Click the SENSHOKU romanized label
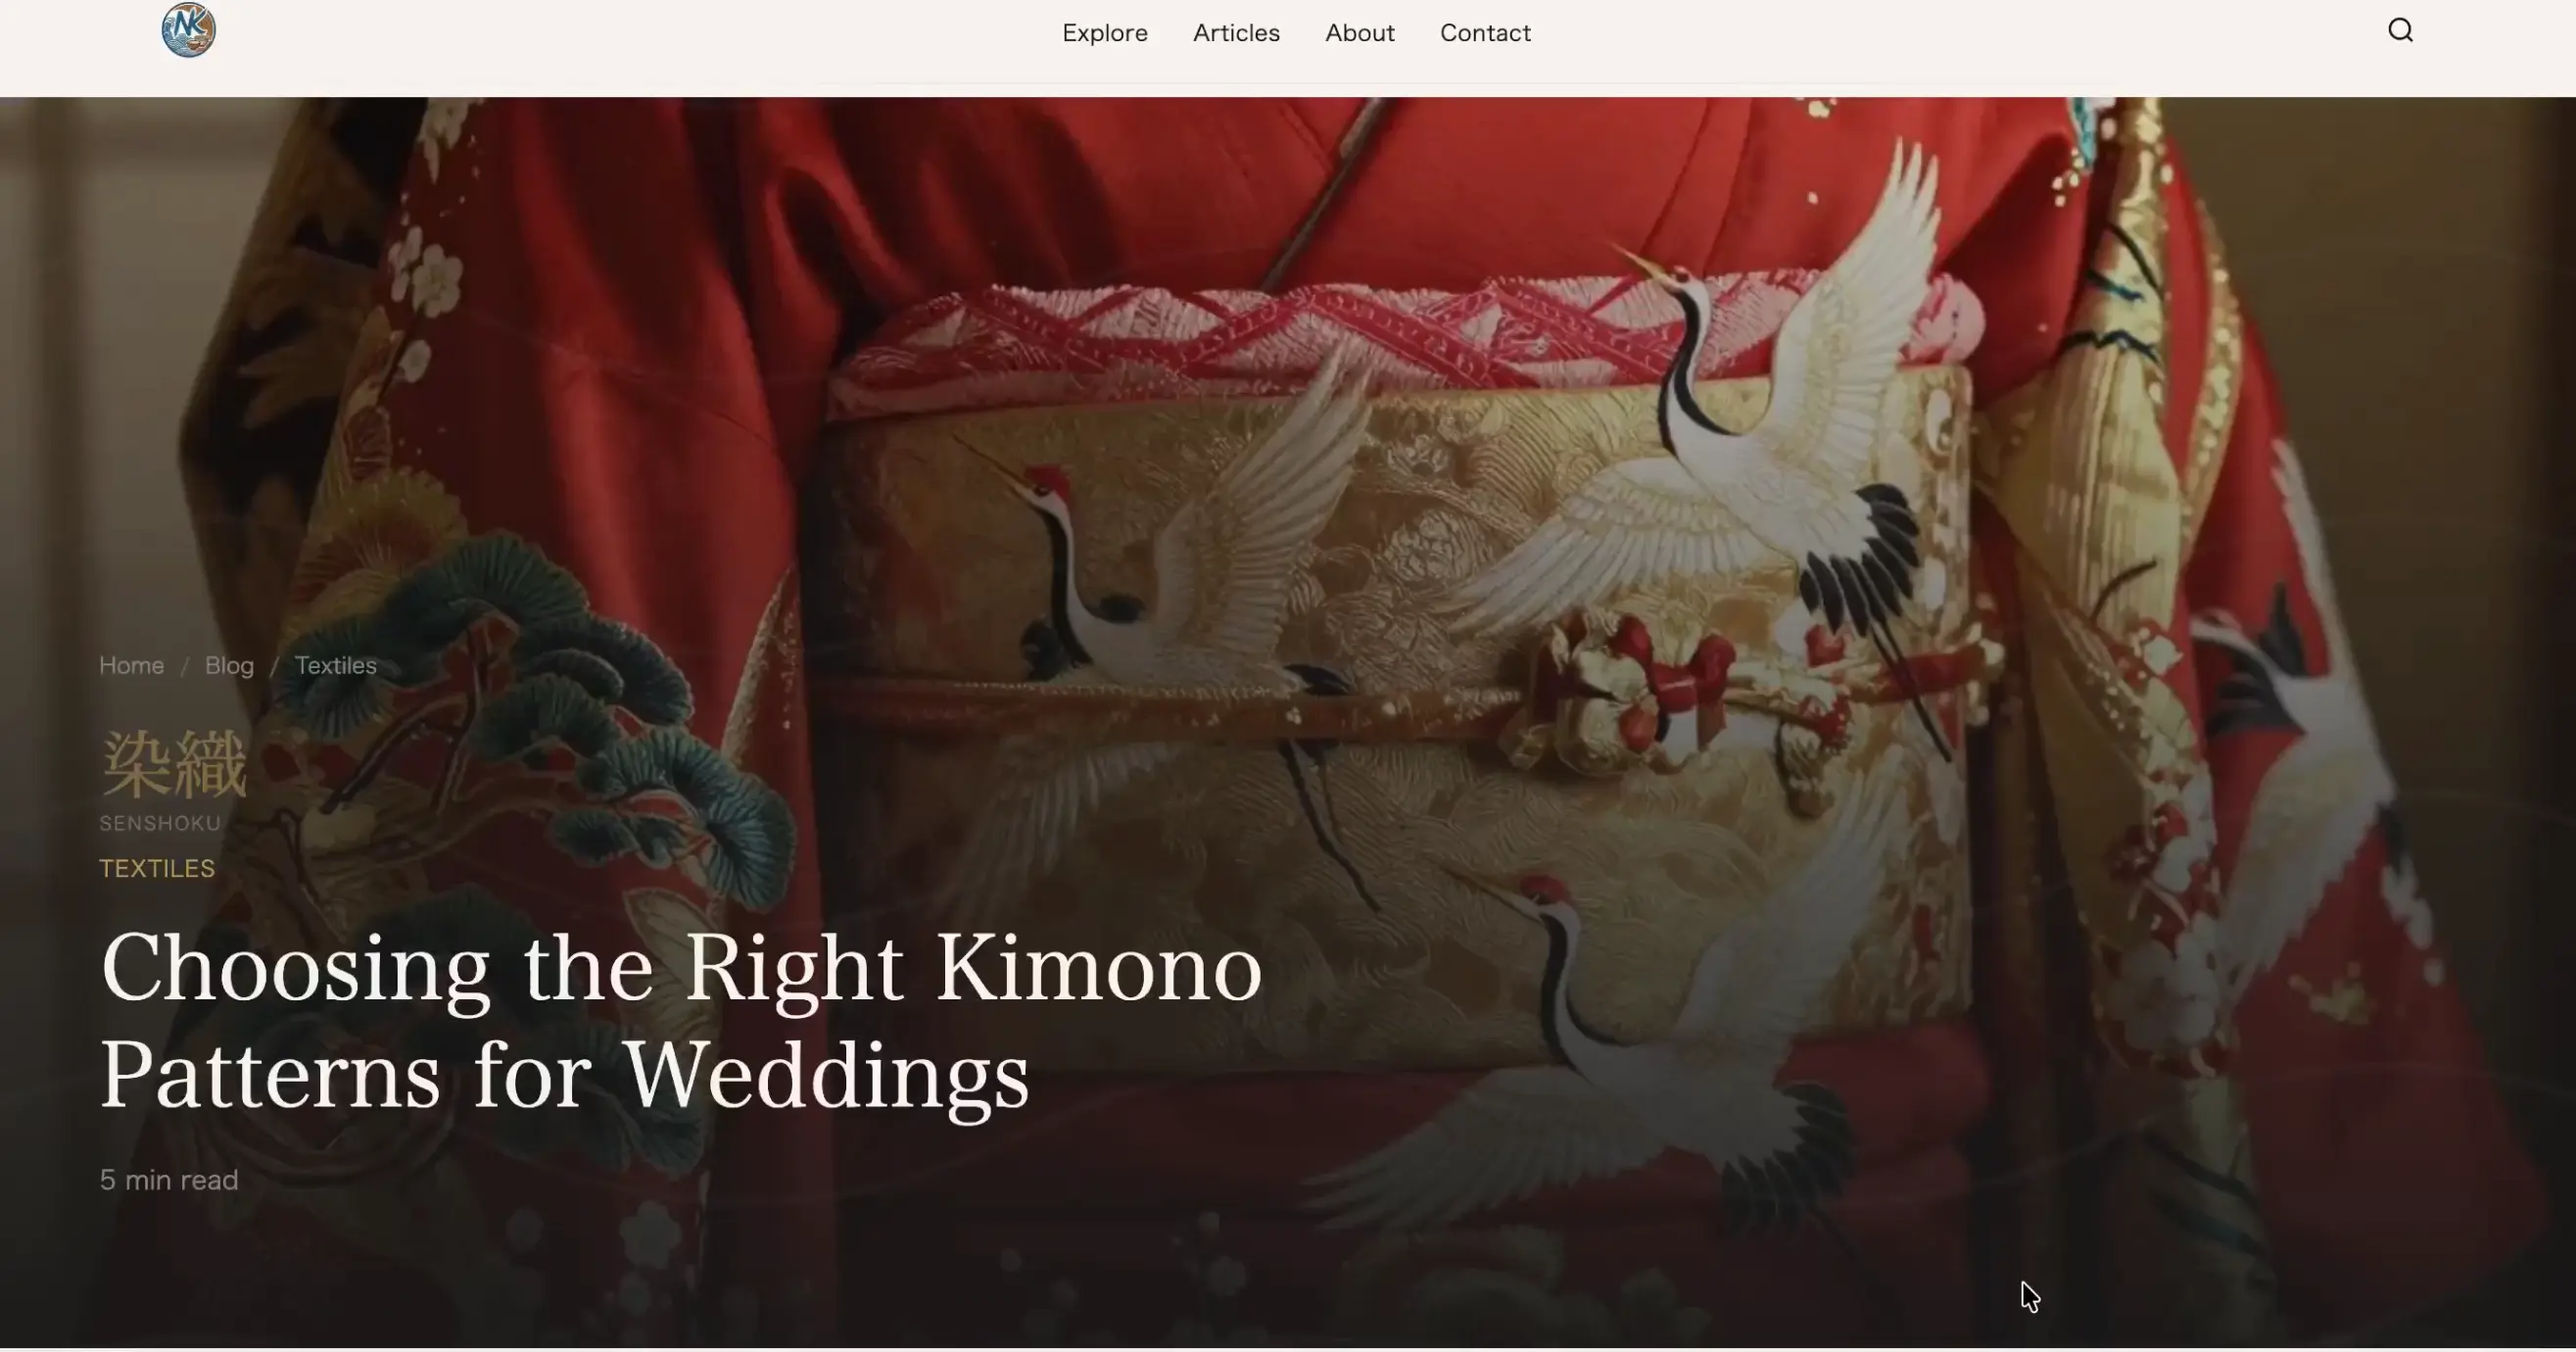This screenshot has height=1352, width=2576. [160, 823]
